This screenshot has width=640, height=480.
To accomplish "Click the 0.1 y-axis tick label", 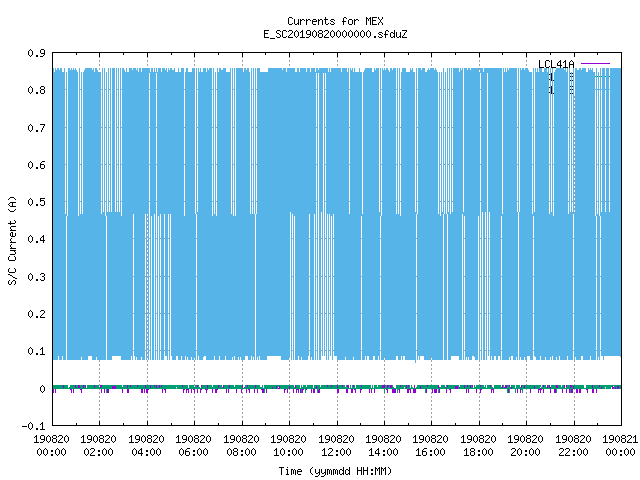I will (x=36, y=351).
